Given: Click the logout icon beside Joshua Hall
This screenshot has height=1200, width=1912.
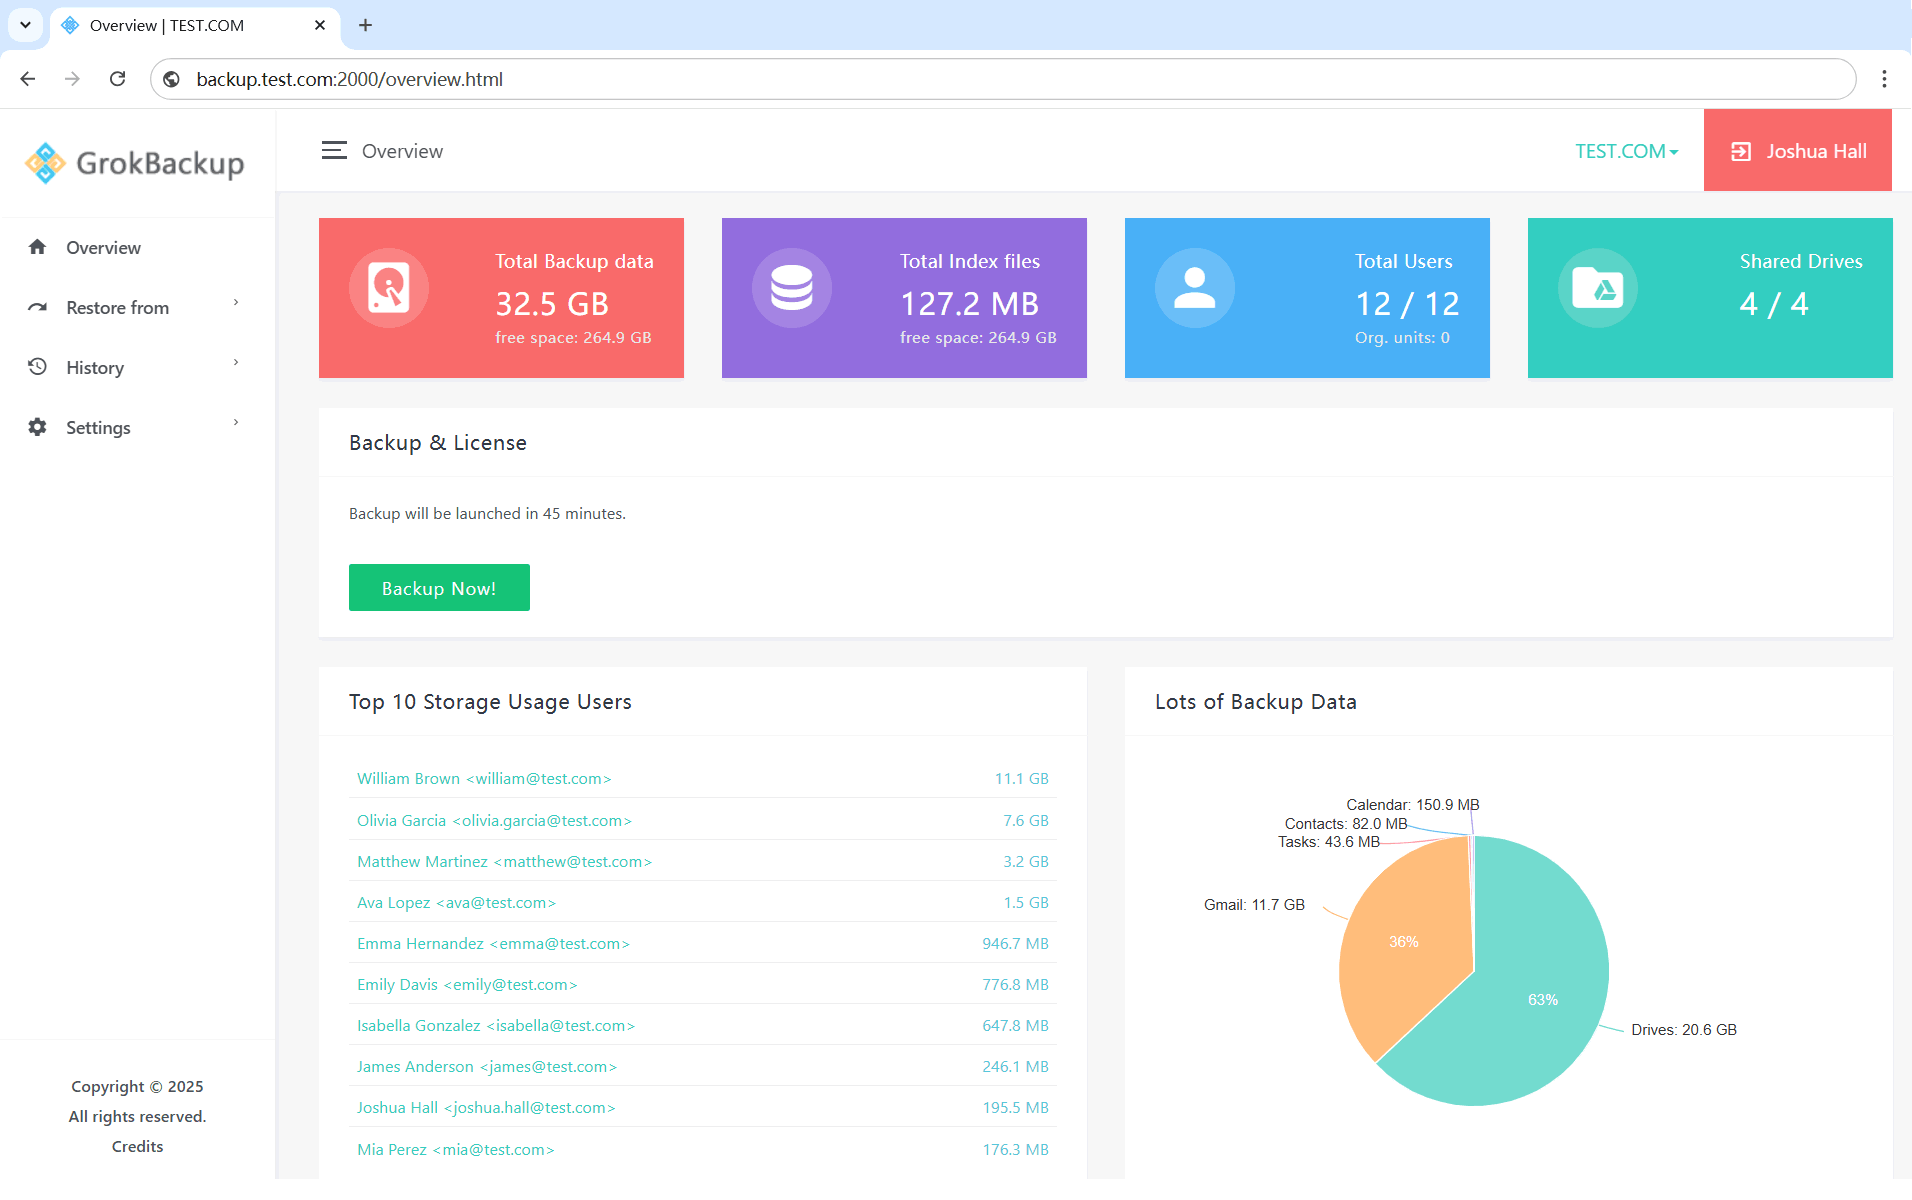Looking at the screenshot, I should 1741,151.
